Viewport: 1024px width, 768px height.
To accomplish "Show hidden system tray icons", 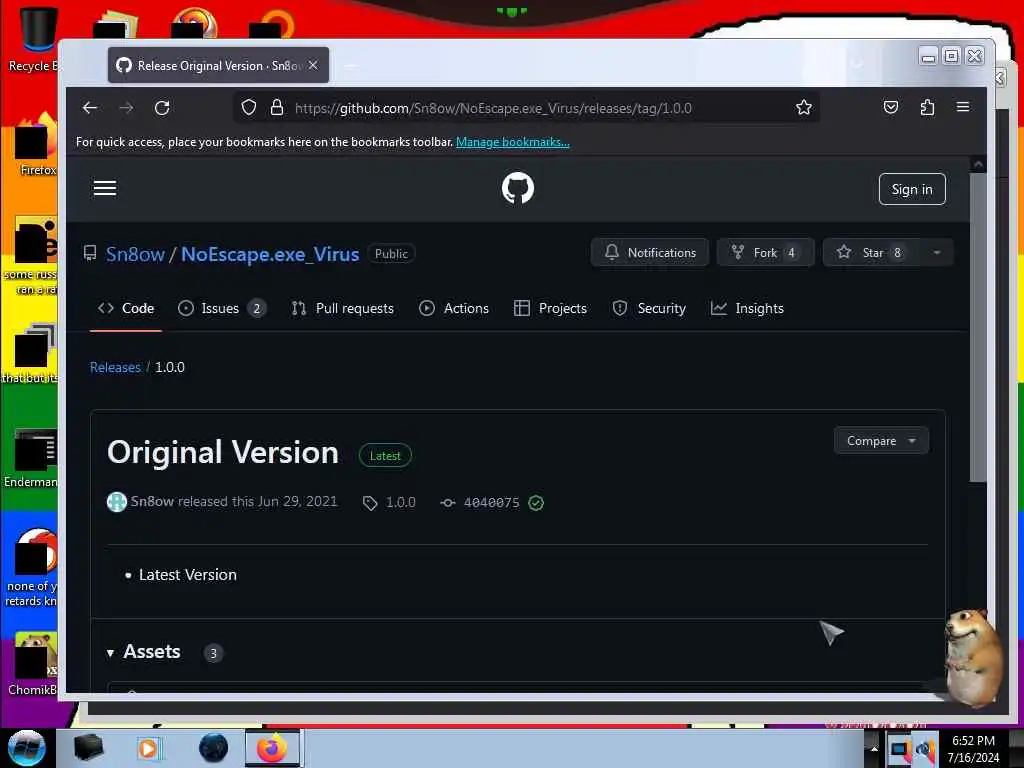I will click(874, 748).
